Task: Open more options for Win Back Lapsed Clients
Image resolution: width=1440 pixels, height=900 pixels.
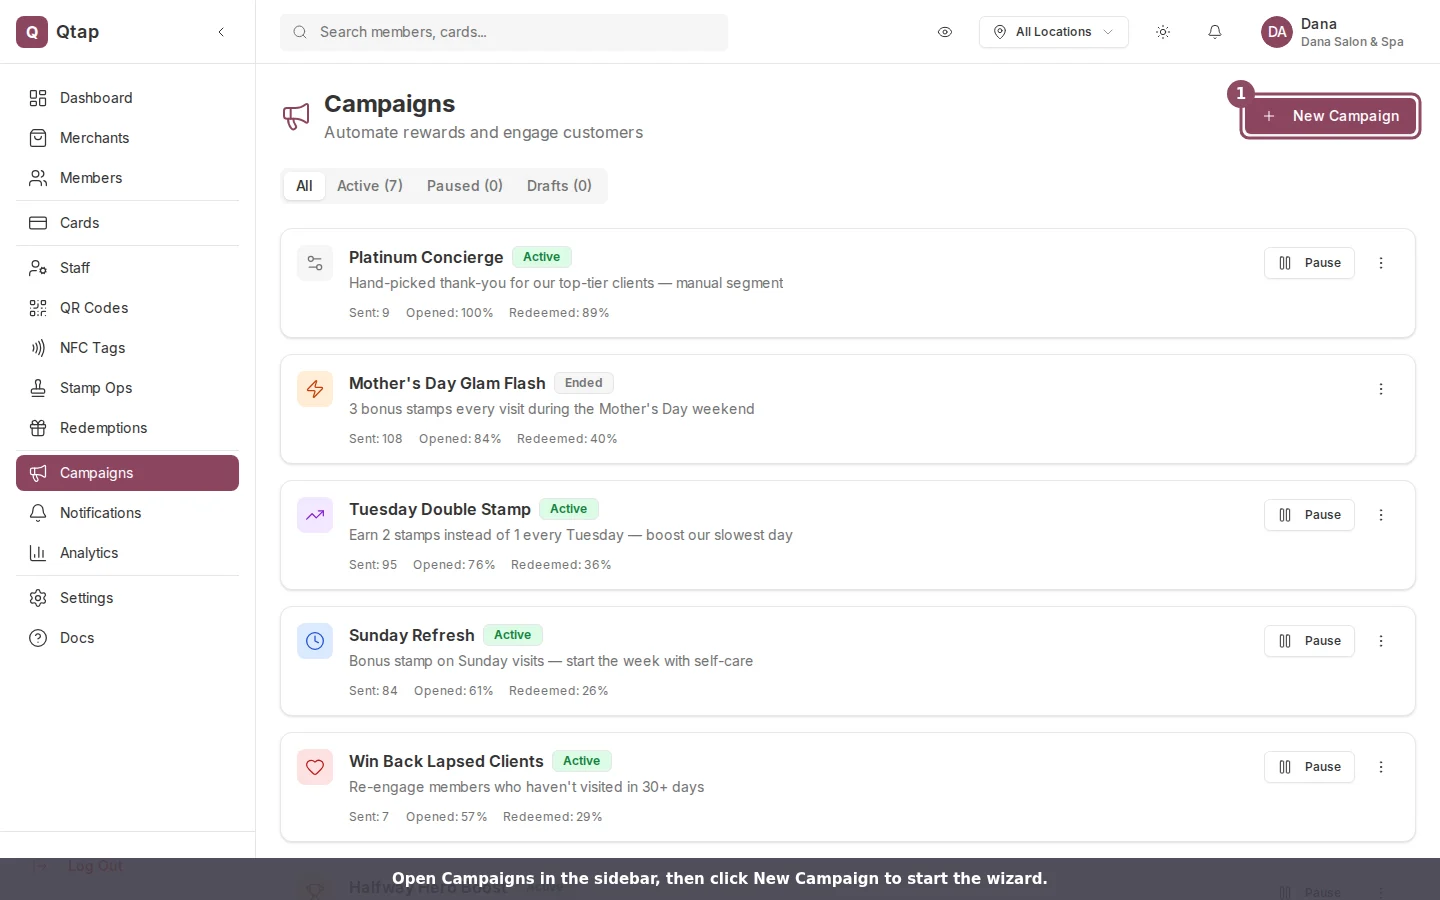Action: (x=1381, y=767)
